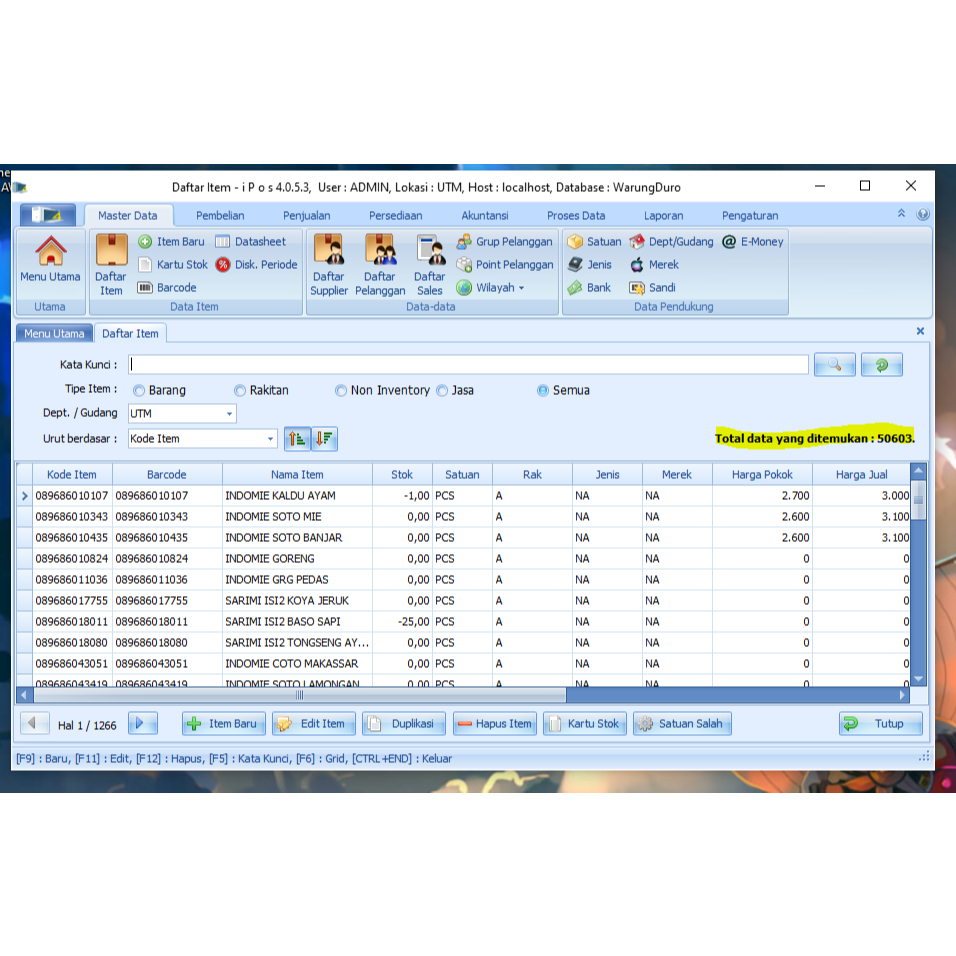Open Daftar Supplier from the ribbon
956x956 pixels.
point(329,260)
